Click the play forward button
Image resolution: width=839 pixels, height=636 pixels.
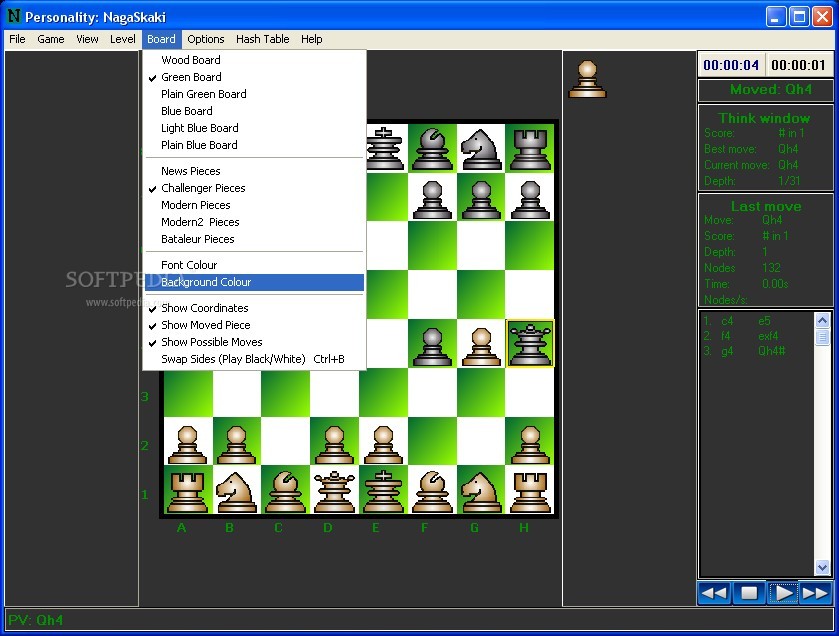point(782,593)
